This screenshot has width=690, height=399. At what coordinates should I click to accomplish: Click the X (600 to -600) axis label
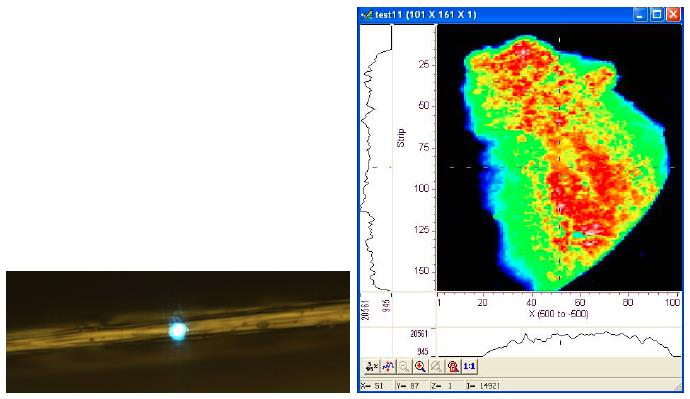(x=559, y=314)
